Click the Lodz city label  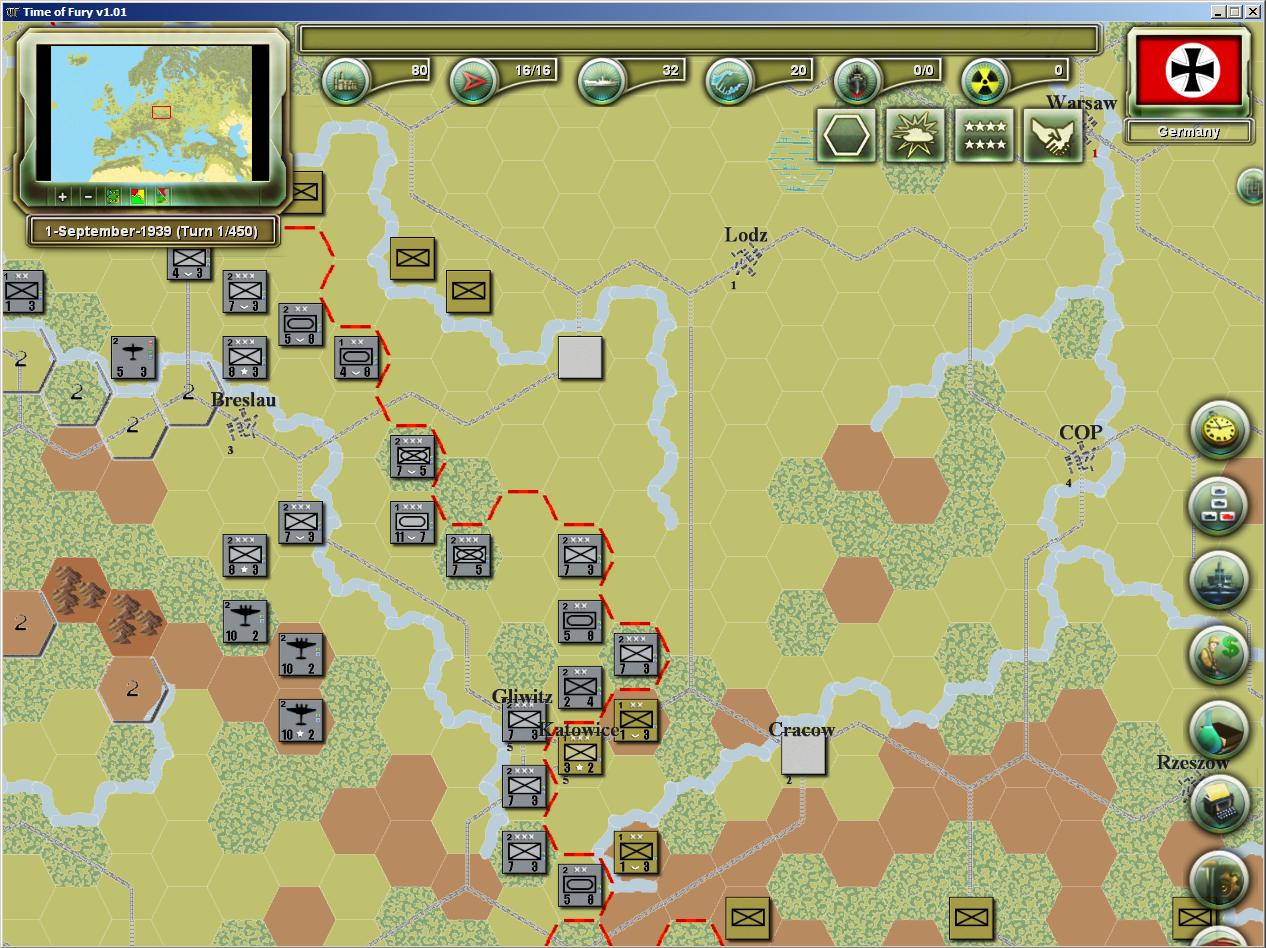(746, 235)
